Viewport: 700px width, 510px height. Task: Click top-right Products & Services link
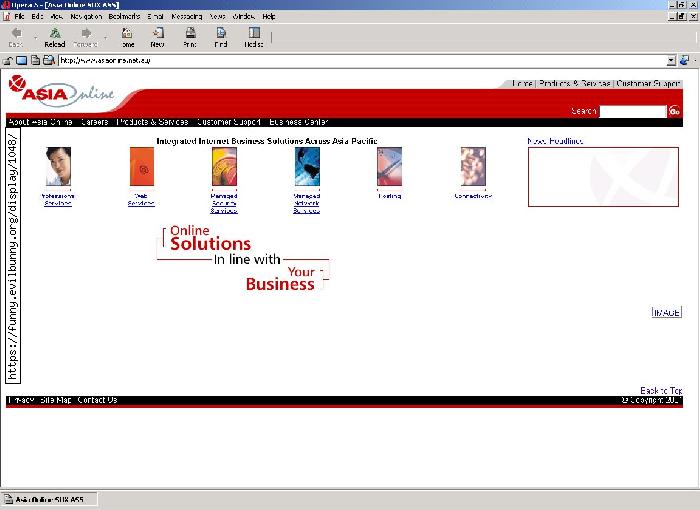(574, 84)
